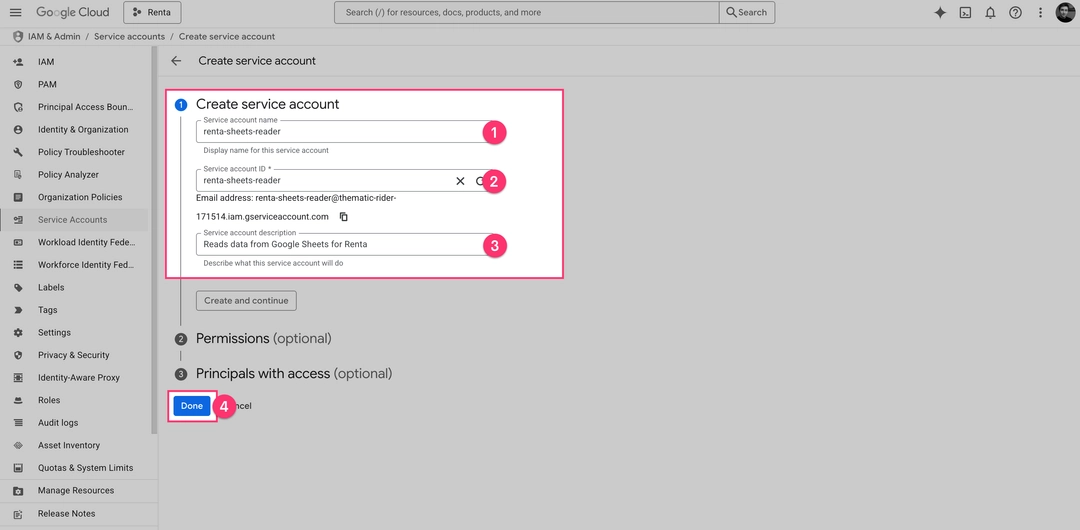Open the Renta project selector
The height and width of the screenshot is (530, 1080).
(x=152, y=12)
